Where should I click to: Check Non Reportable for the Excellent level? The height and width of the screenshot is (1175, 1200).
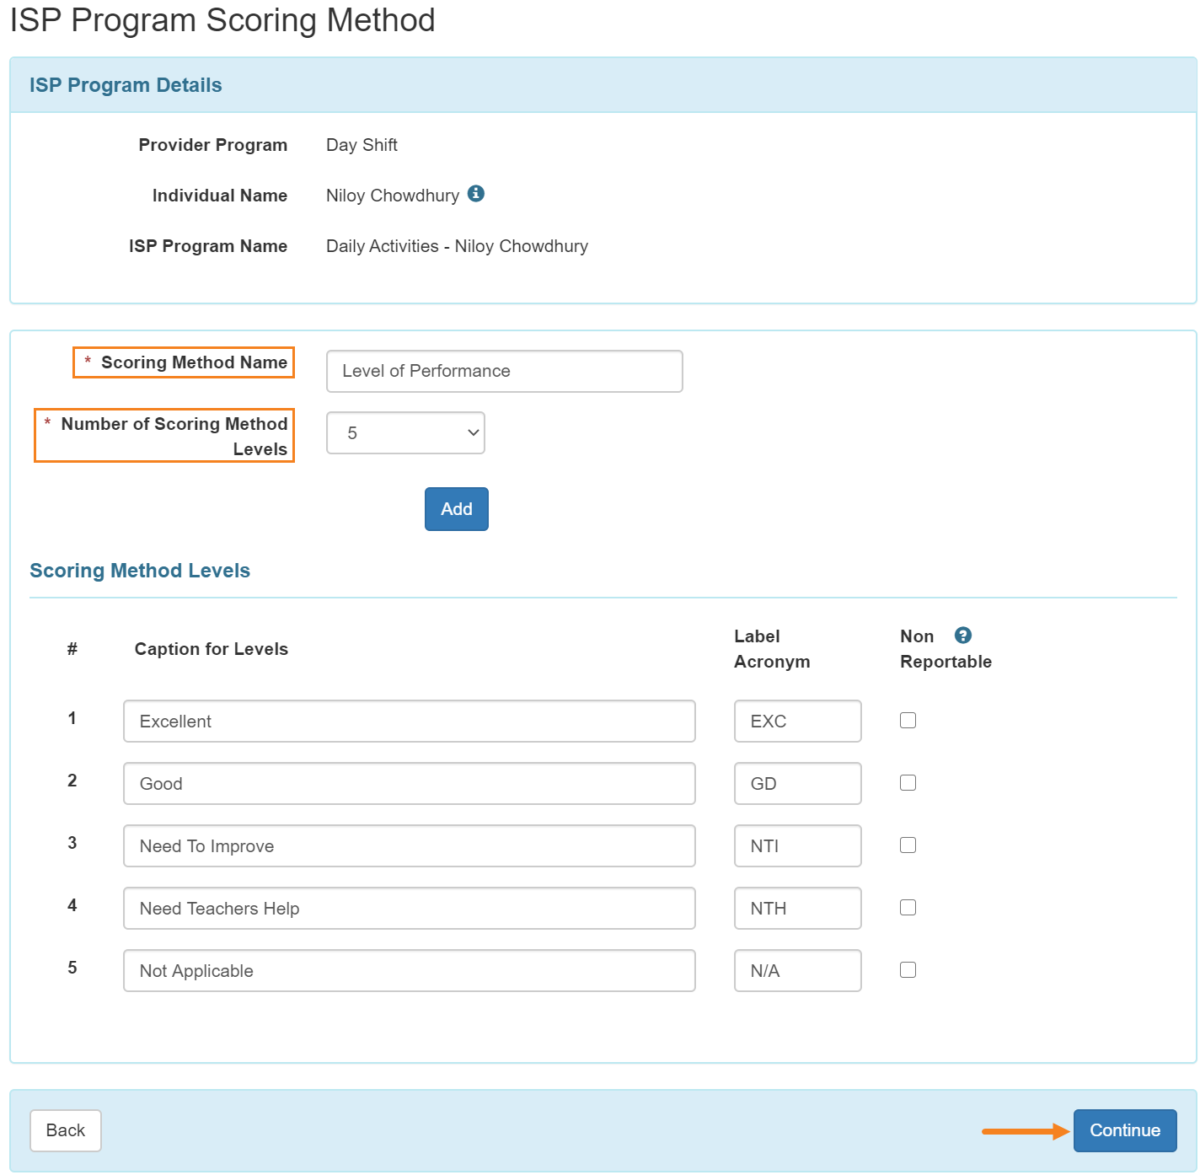click(x=907, y=720)
